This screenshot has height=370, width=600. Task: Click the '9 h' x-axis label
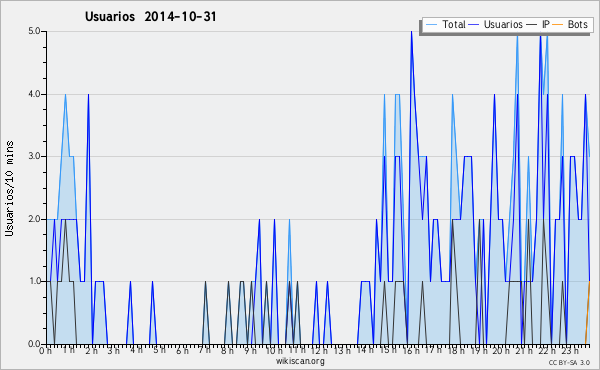coord(250,350)
